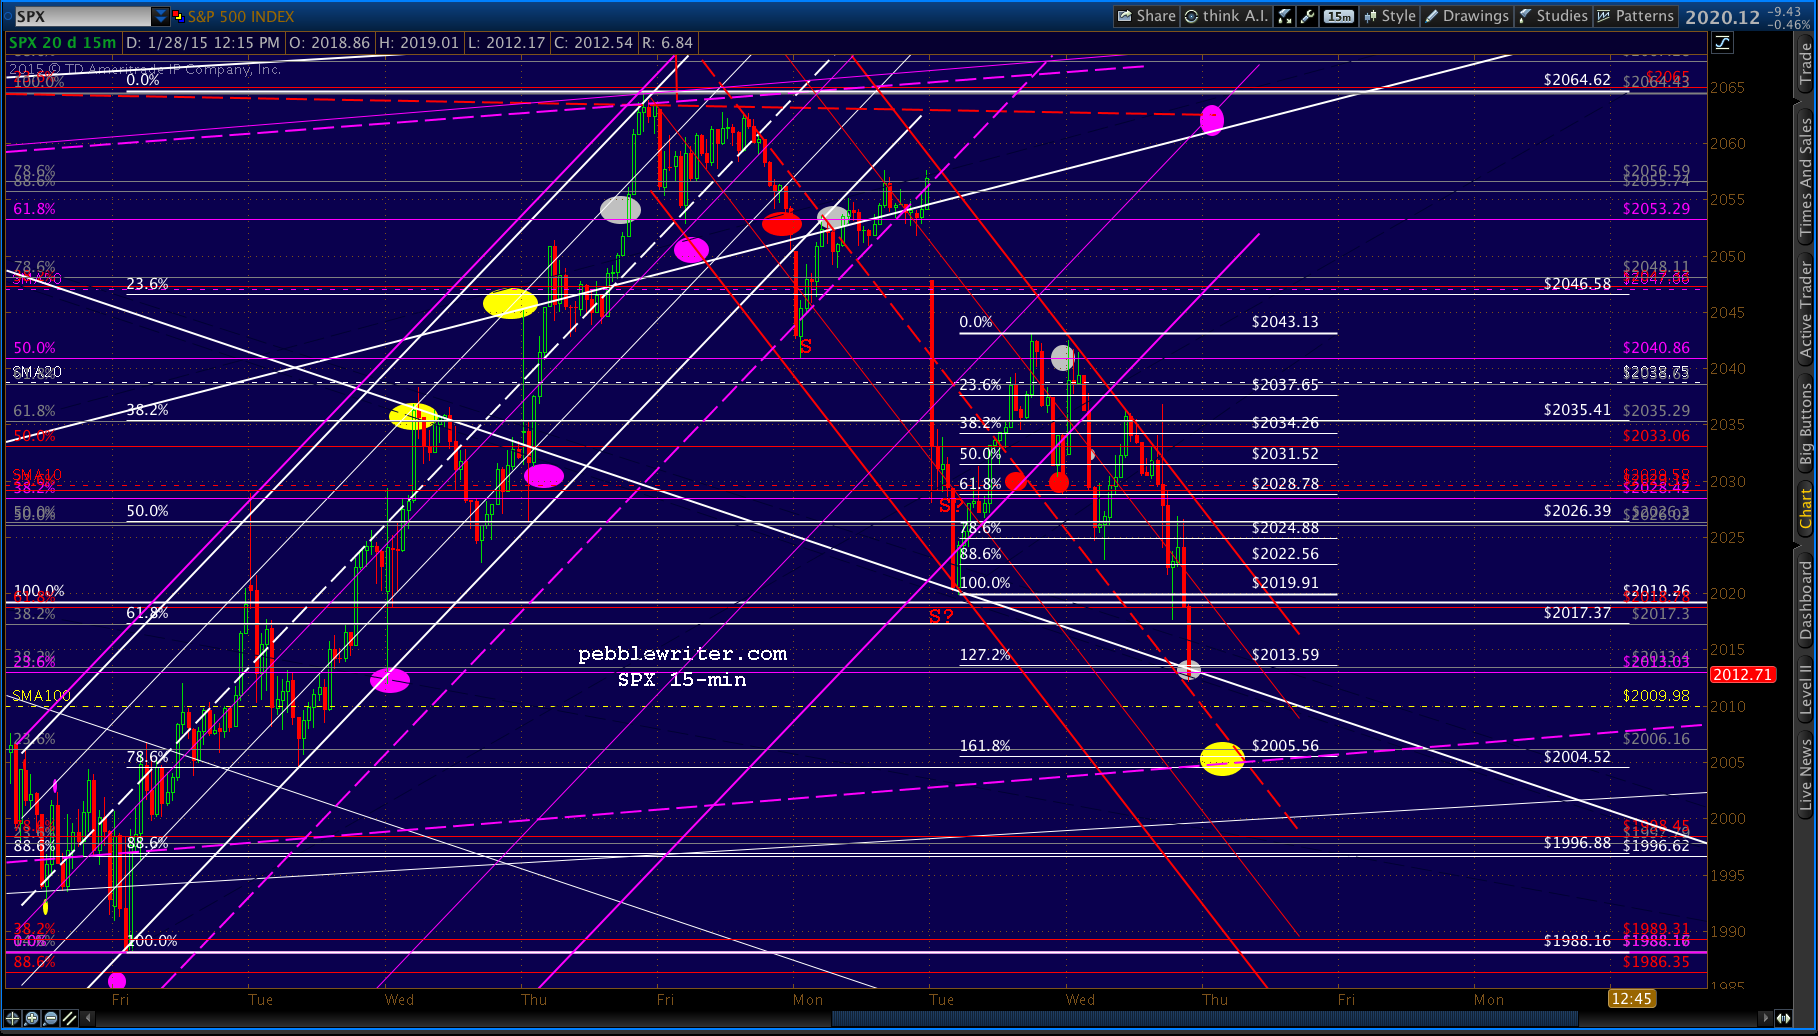Open the Patterns menu

[1636, 16]
